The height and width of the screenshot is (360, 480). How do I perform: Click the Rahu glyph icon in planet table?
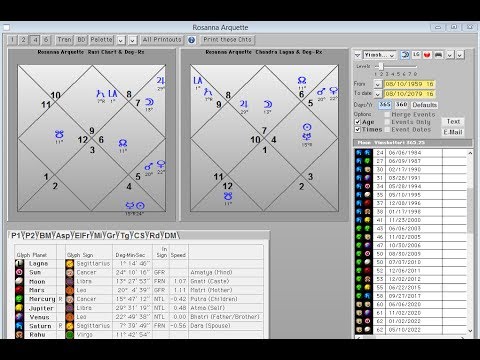click(x=19, y=334)
